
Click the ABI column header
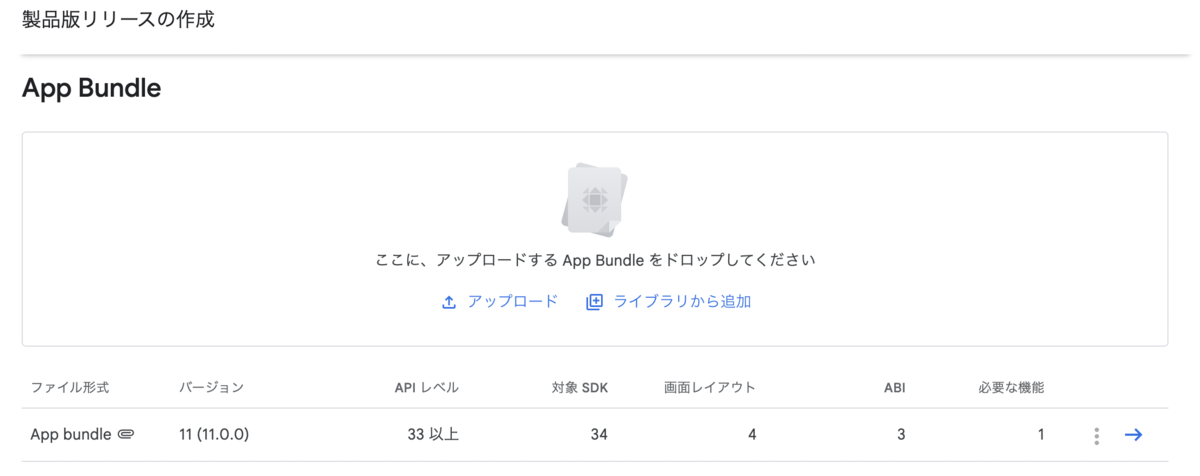pos(894,387)
